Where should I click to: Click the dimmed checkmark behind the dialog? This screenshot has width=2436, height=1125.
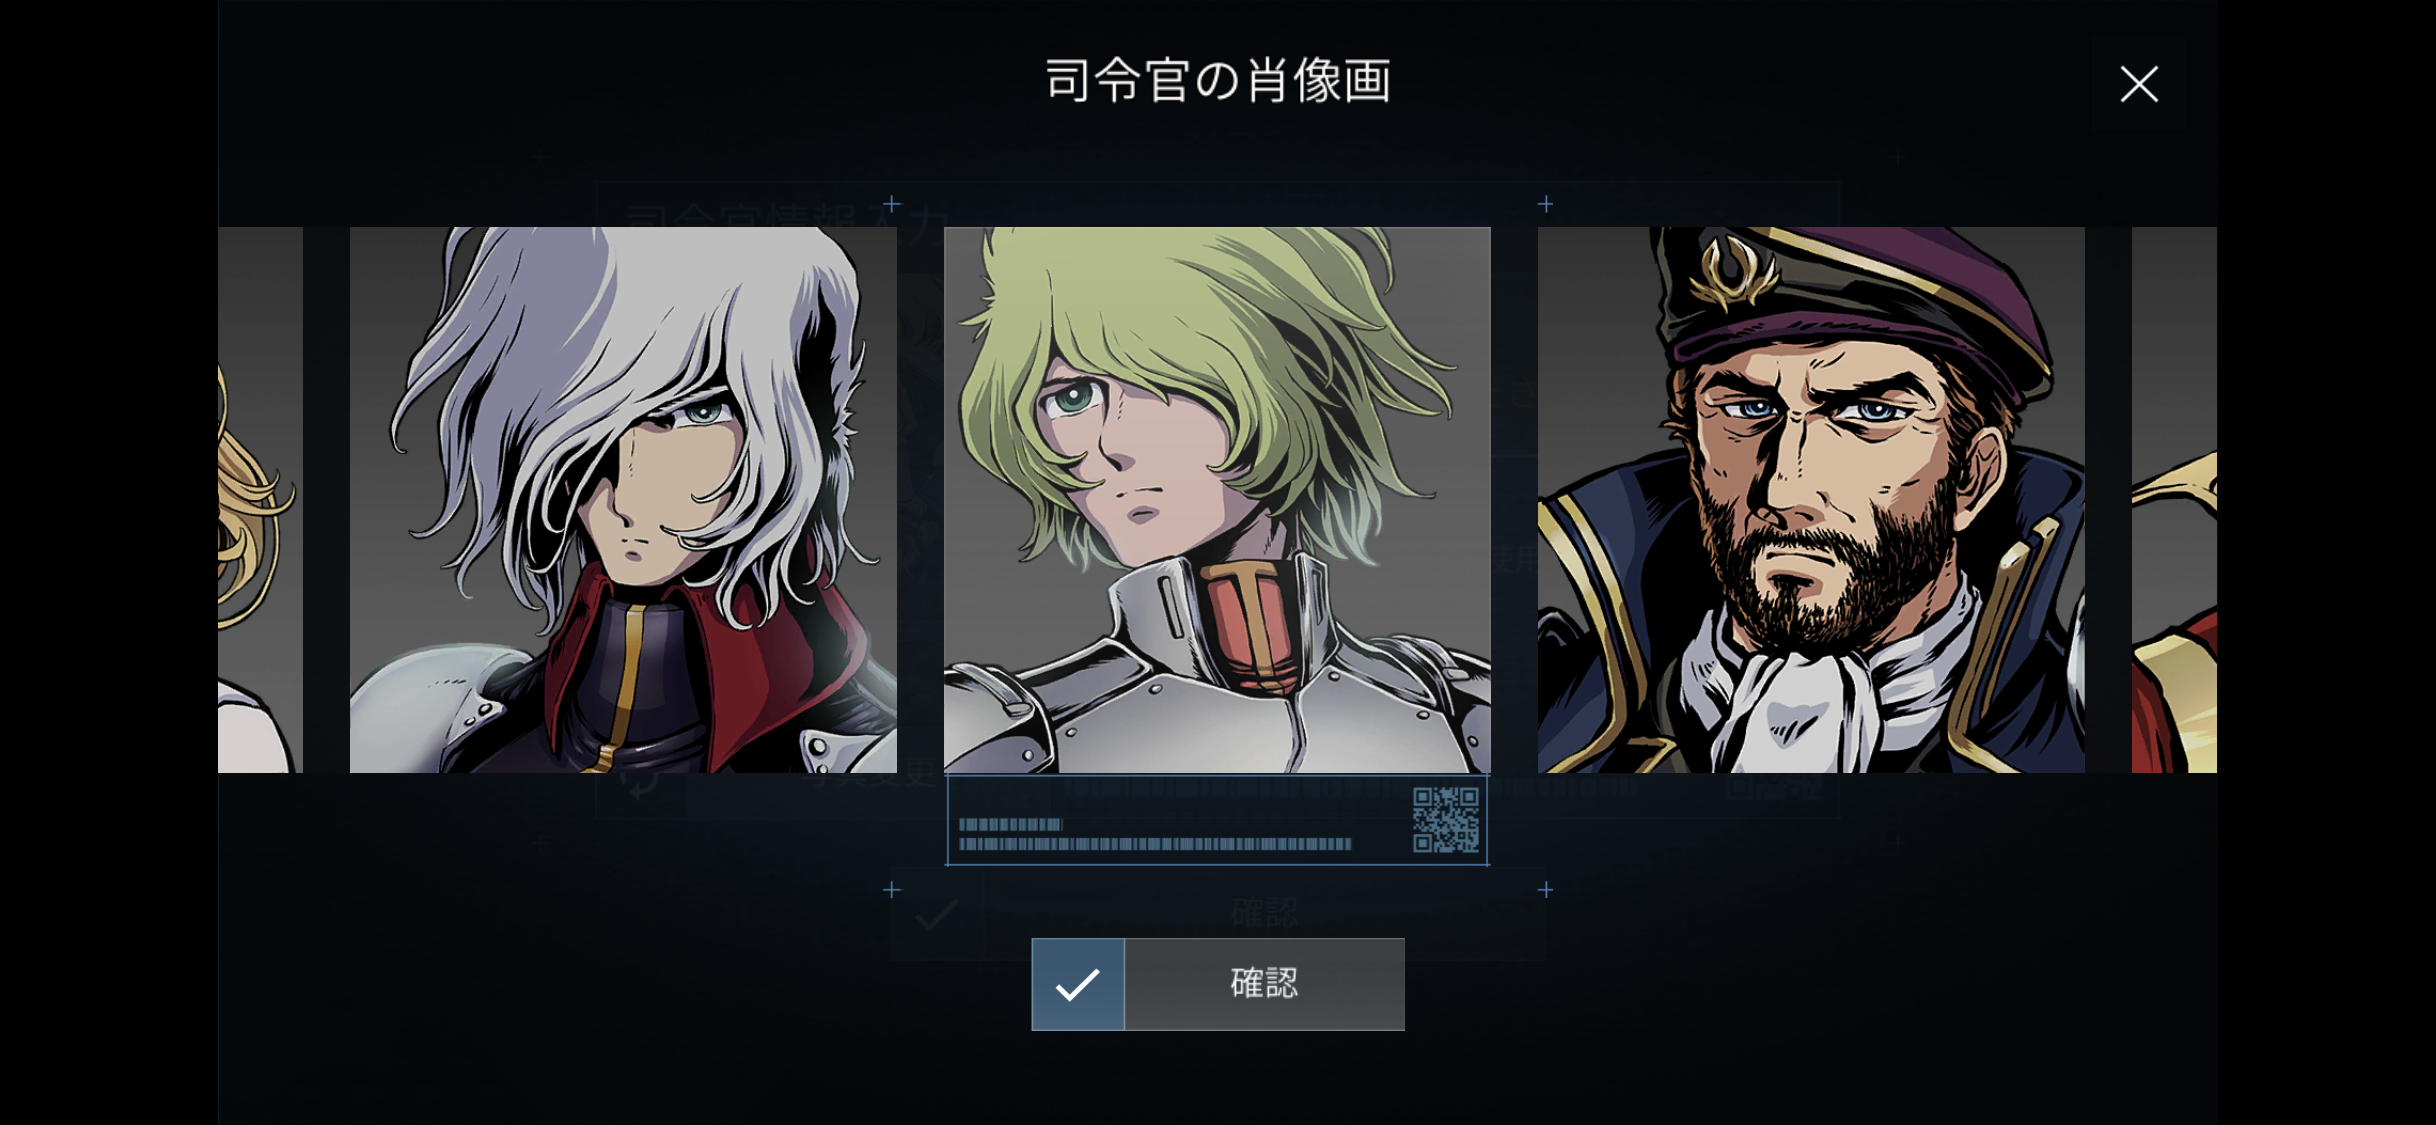point(937,914)
